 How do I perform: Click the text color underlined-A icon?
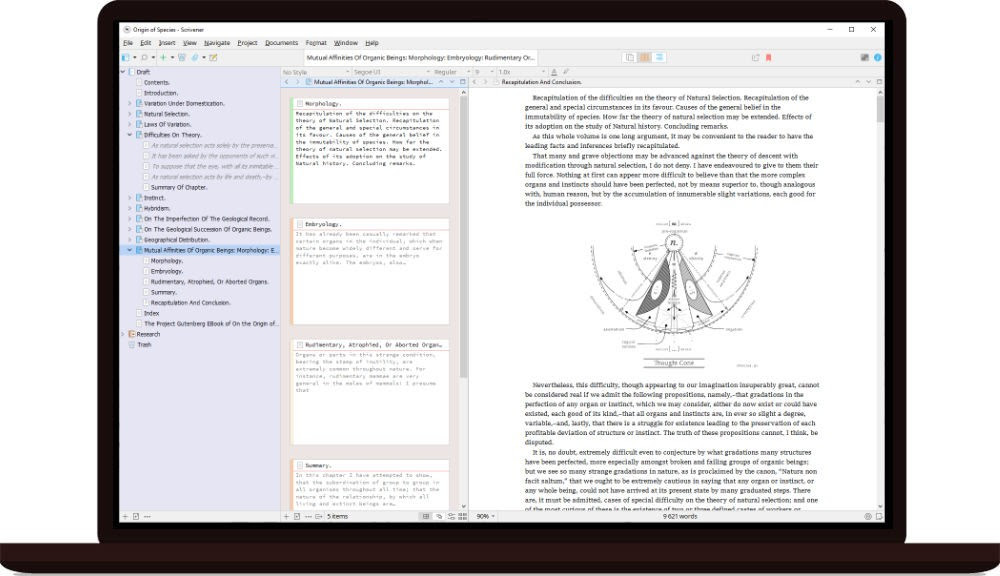click(x=554, y=72)
